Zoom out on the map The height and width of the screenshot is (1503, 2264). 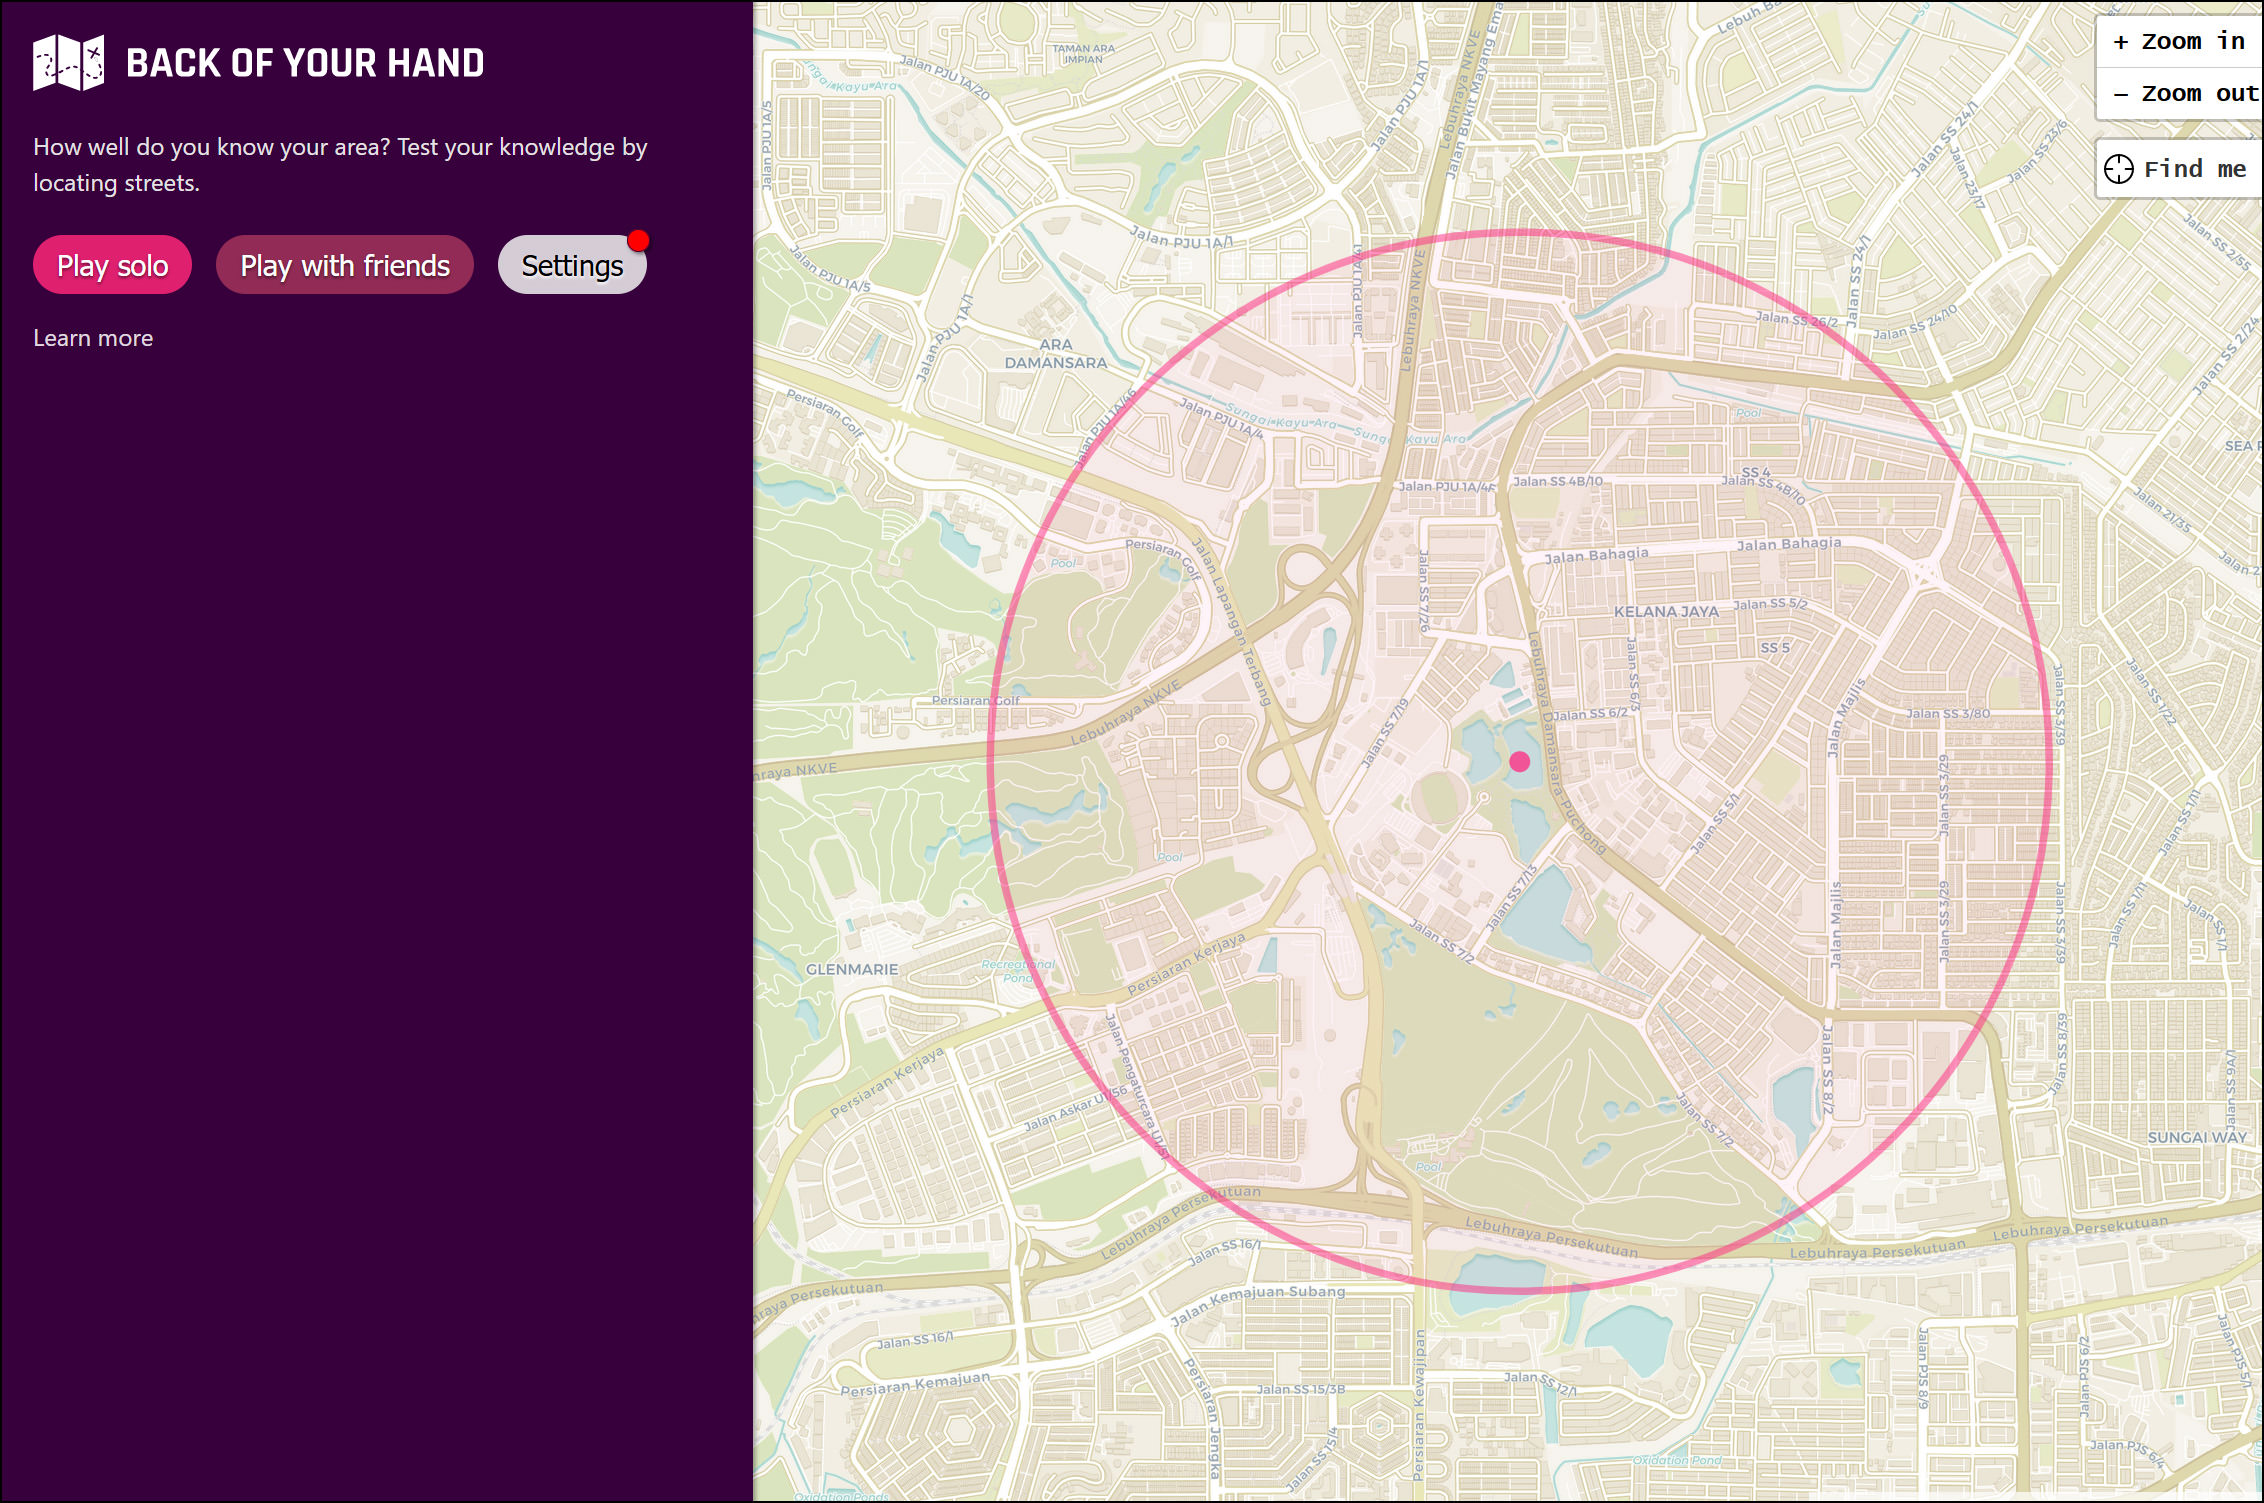point(2179,94)
